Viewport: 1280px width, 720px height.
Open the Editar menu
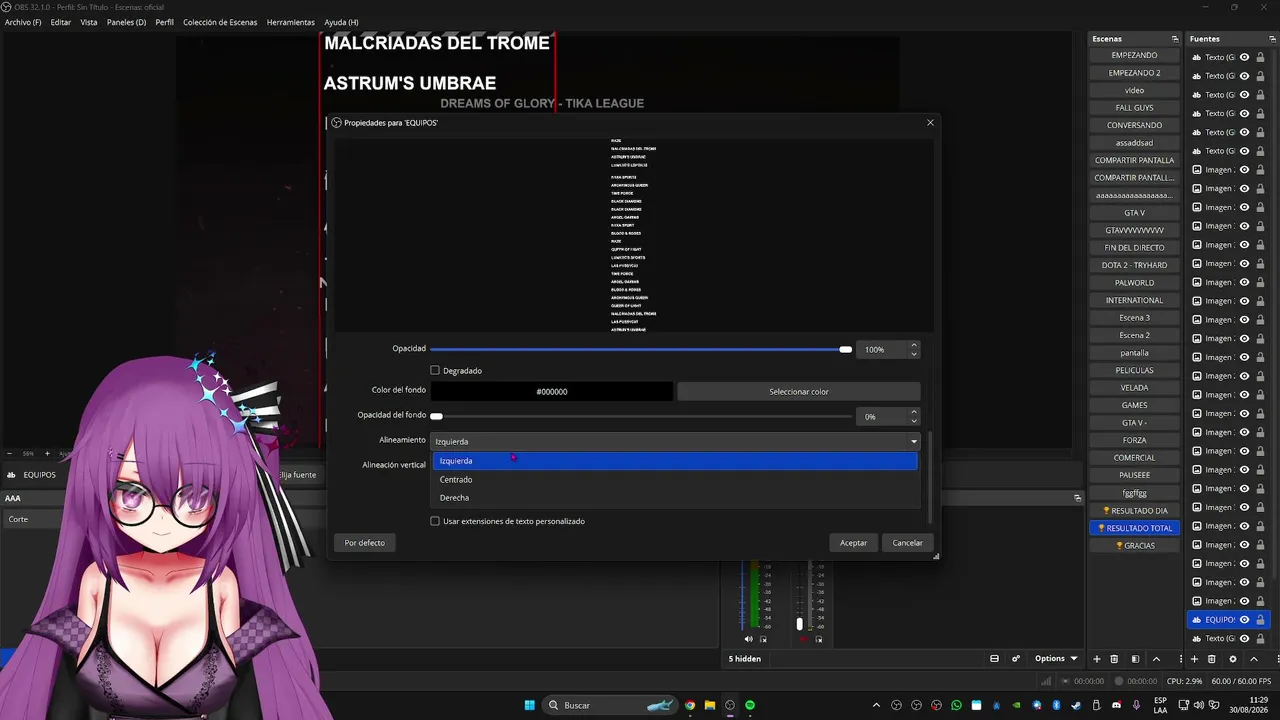[61, 22]
